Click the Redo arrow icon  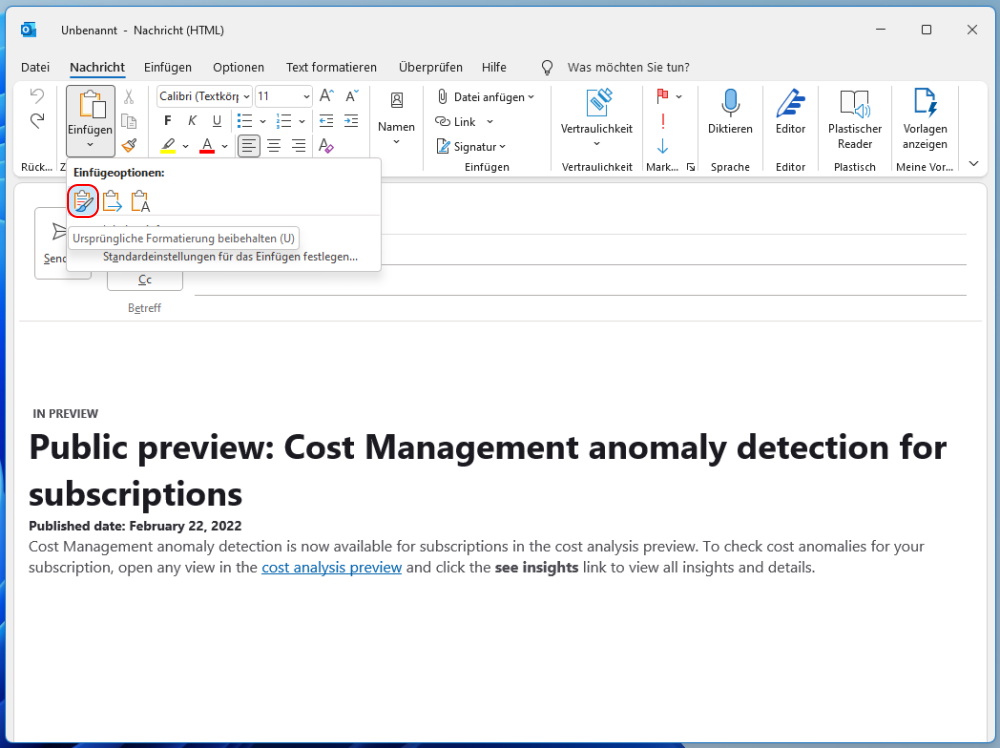[37, 121]
